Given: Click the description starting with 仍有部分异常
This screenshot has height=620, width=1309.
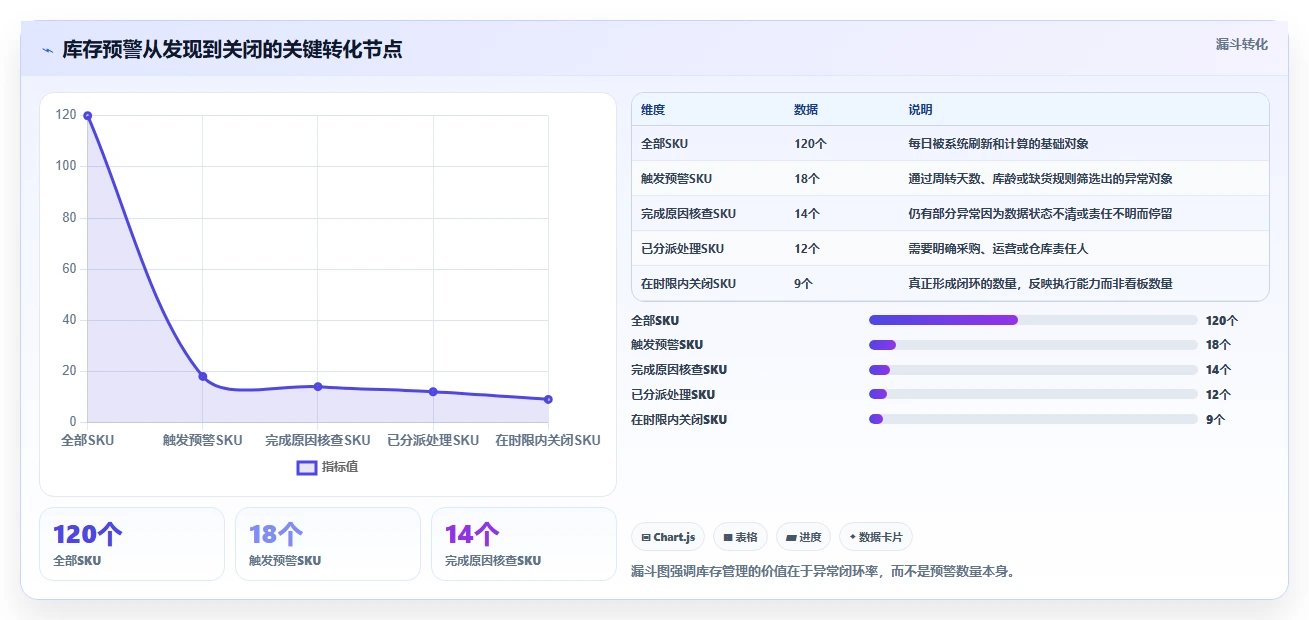Looking at the screenshot, I should [x=1040, y=214].
